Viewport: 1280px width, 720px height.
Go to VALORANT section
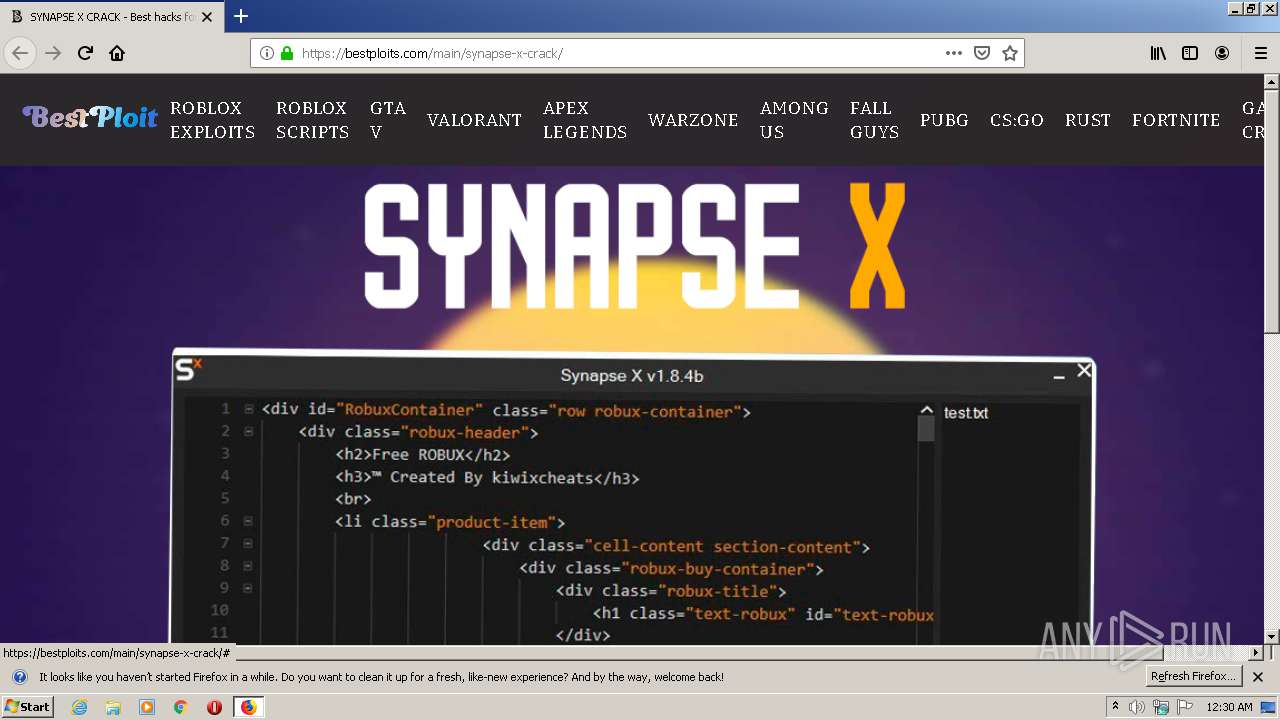coord(474,120)
